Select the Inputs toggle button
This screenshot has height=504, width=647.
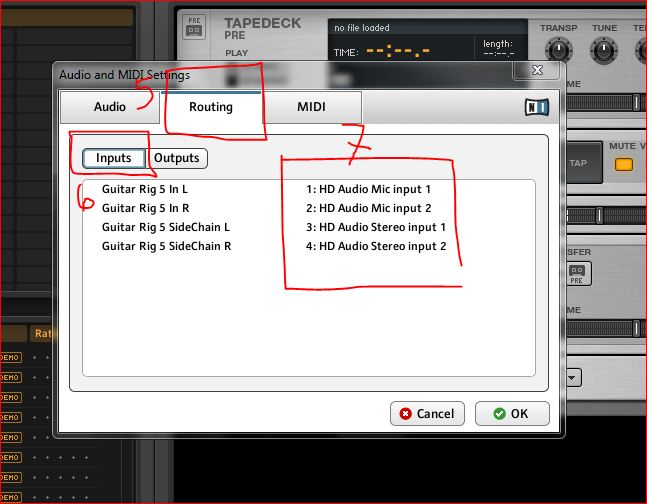coord(113,158)
